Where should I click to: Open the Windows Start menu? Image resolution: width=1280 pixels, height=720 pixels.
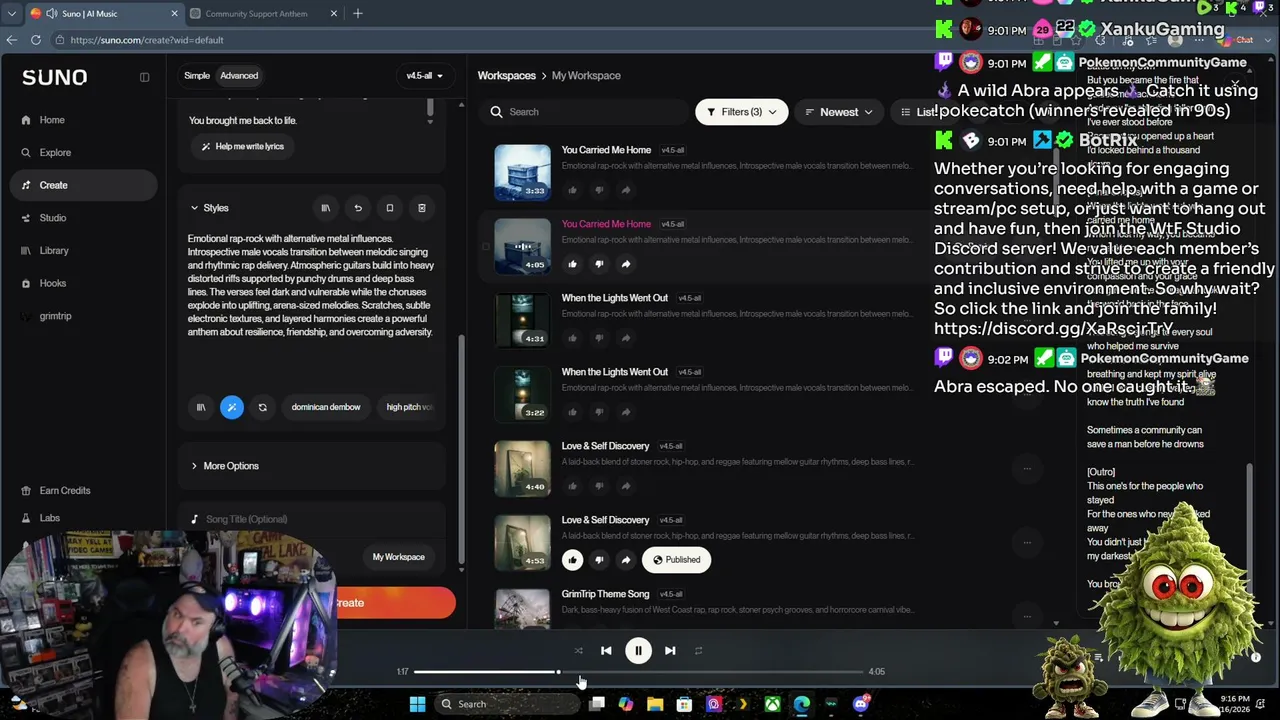point(417,704)
